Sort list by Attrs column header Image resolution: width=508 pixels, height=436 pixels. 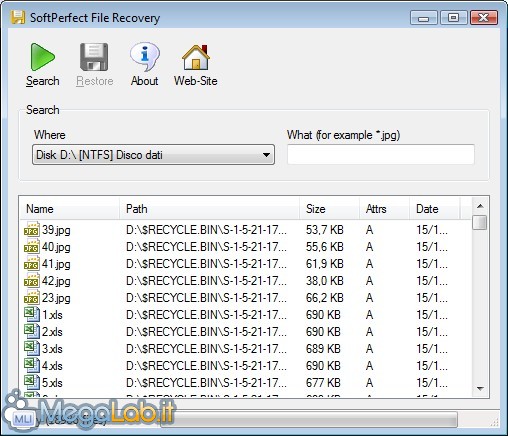[384, 209]
